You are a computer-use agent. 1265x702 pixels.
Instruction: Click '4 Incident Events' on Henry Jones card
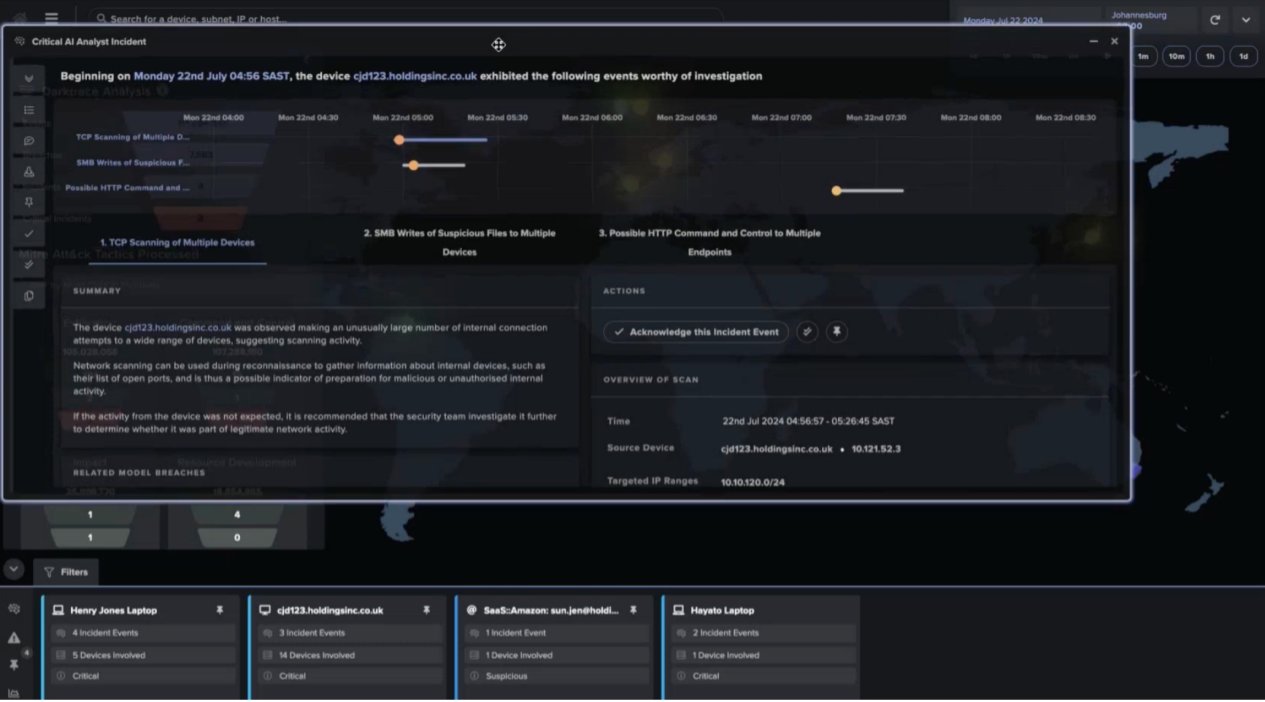point(143,633)
